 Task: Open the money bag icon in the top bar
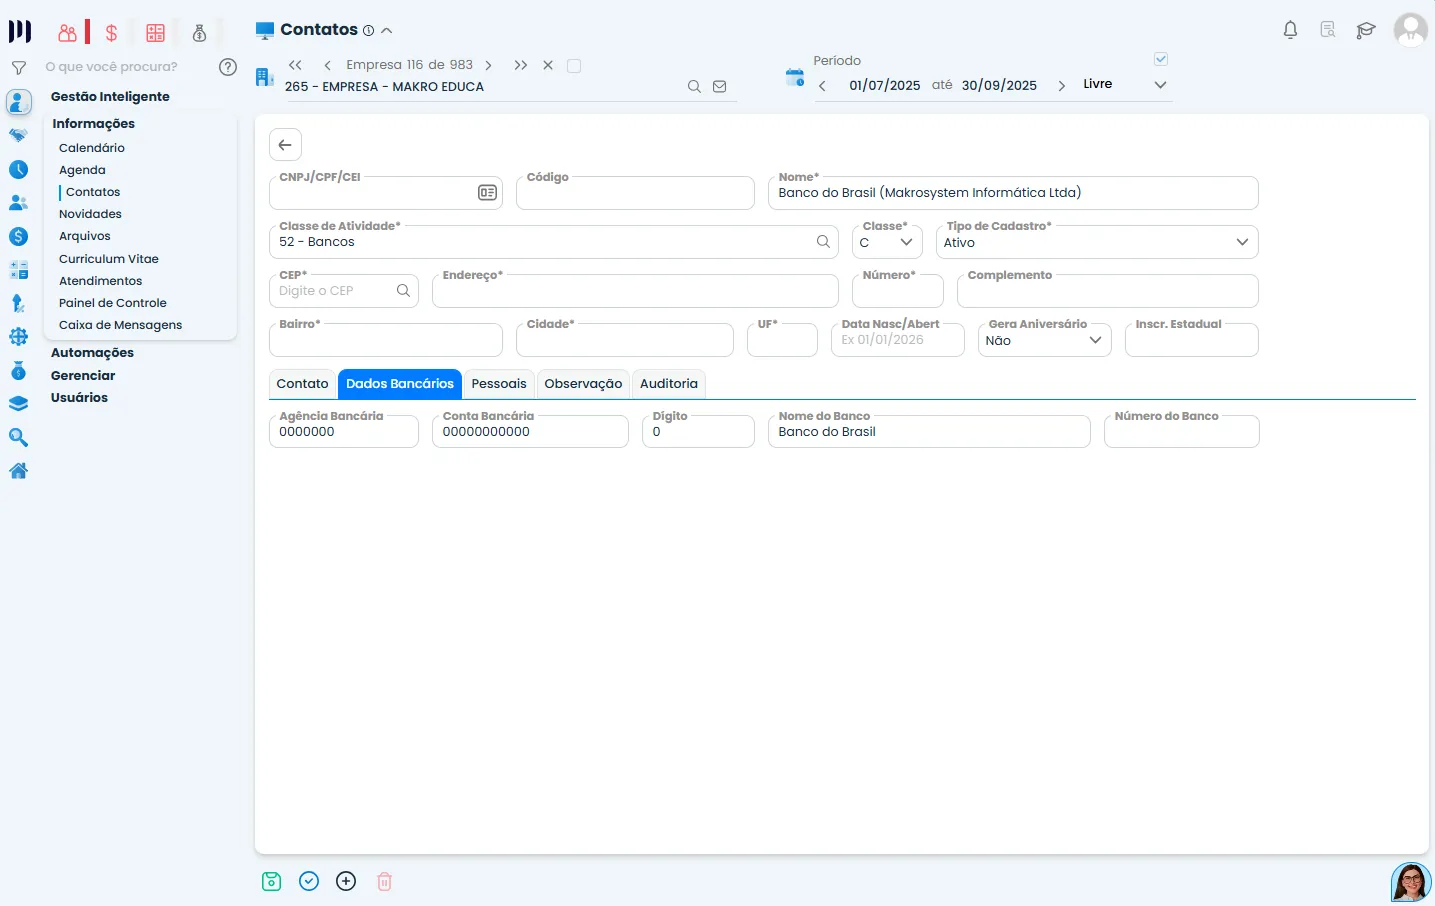coord(199,33)
